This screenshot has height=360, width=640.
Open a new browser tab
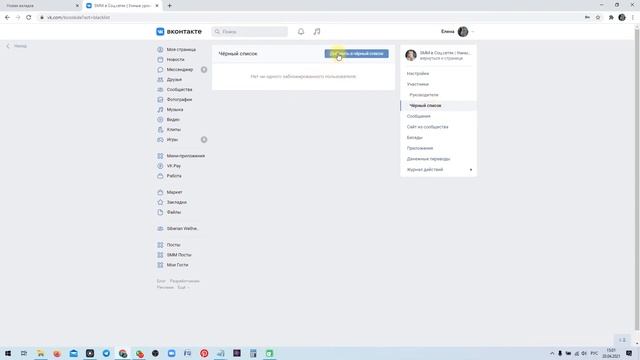169,6
